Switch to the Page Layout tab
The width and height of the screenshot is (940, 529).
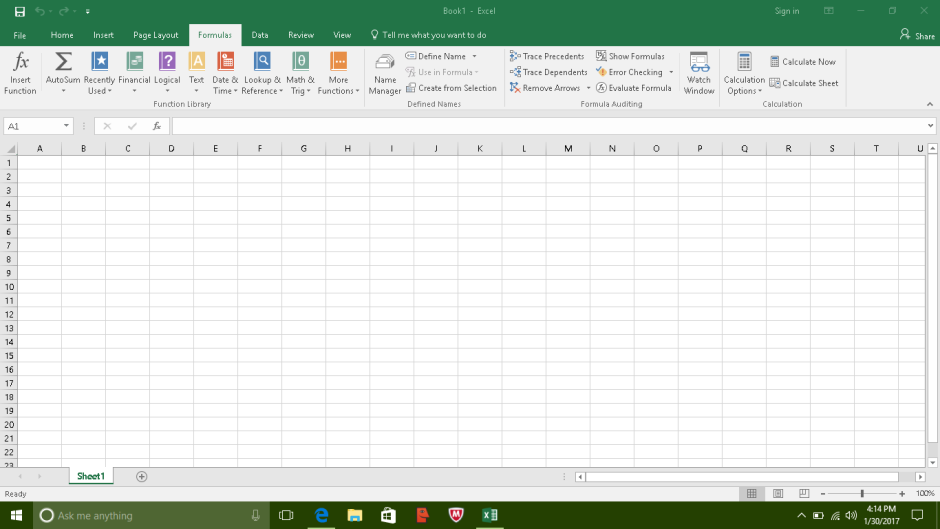(x=155, y=35)
